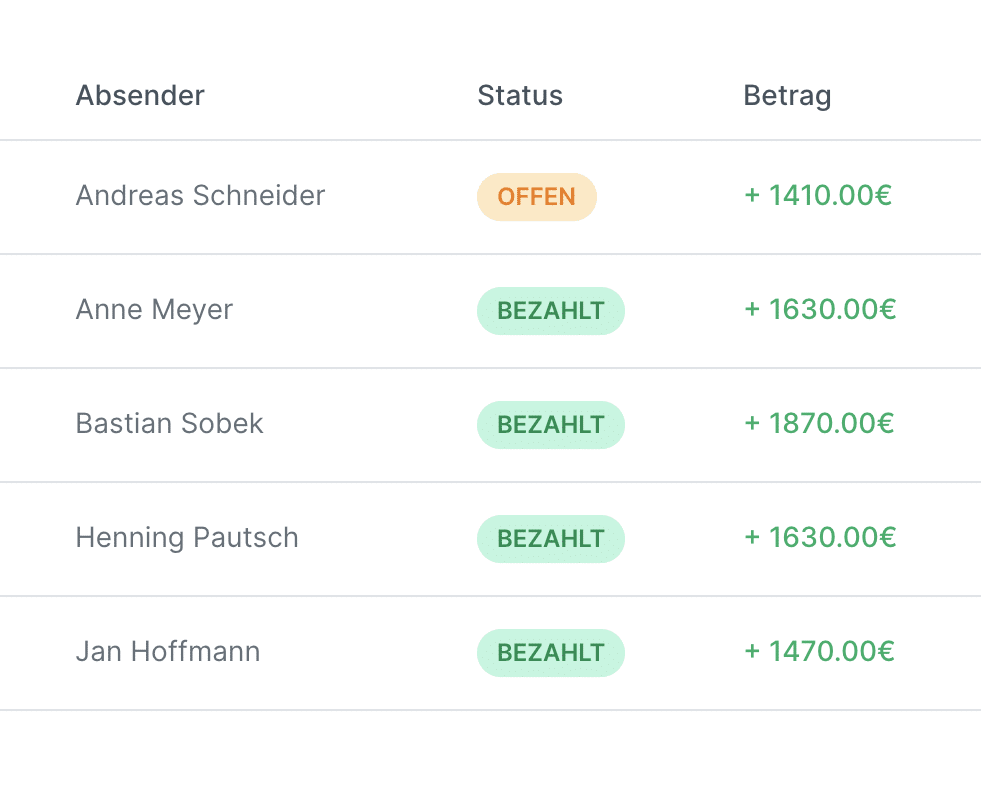Click Henning Pautsch's BEZAHLT badge

pyautogui.click(x=550, y=539)
